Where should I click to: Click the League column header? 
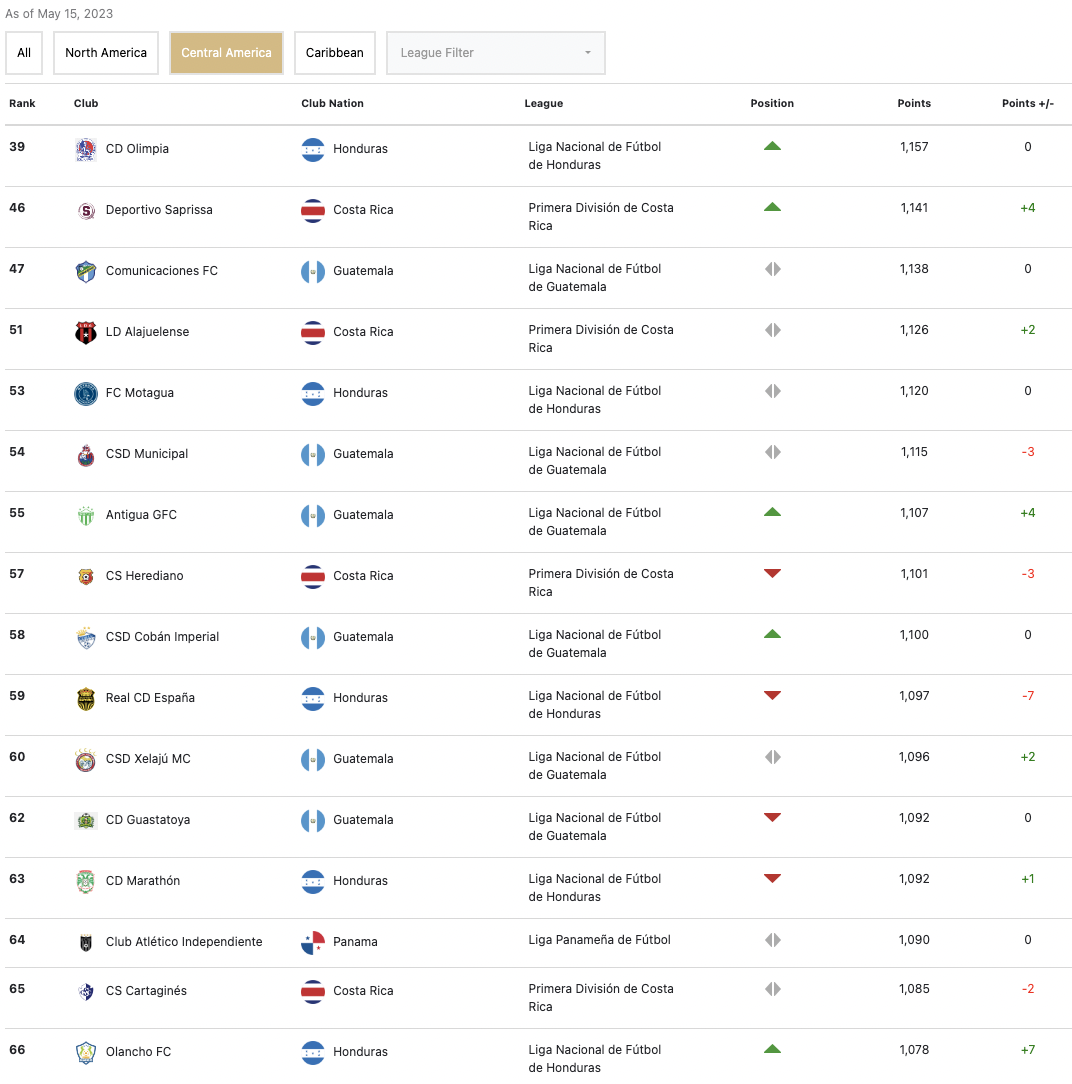click(x=544, y=103)
